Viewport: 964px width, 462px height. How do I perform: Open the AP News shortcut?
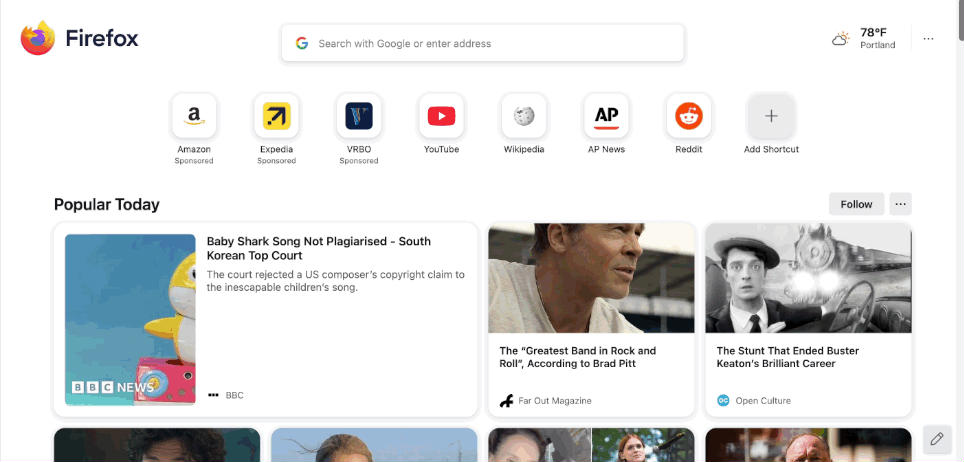[606, 116]
